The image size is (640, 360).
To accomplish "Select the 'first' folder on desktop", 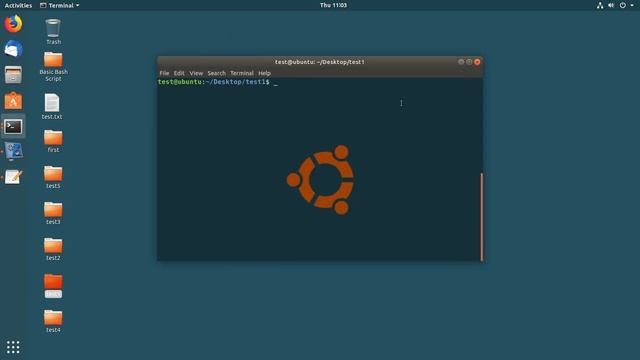I will click(x=53, y=141).
